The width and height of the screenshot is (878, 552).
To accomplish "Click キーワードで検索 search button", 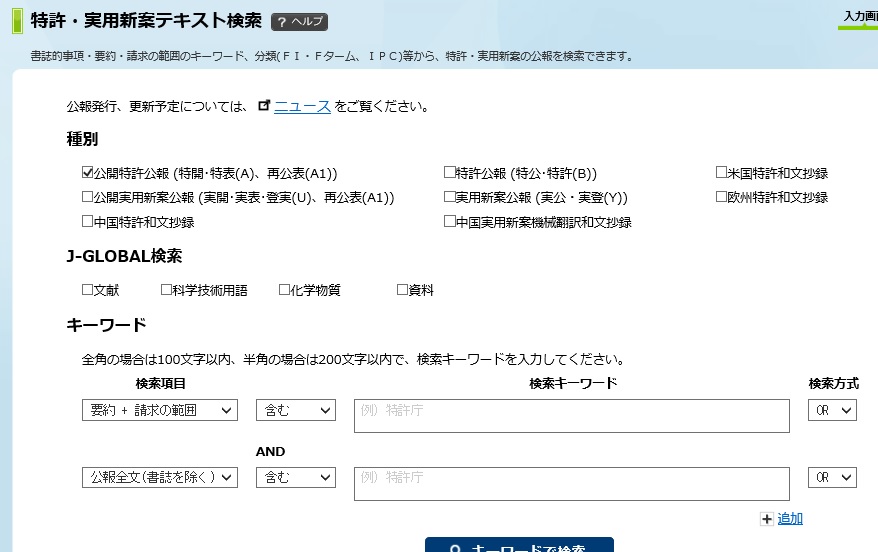I will 519,545.
